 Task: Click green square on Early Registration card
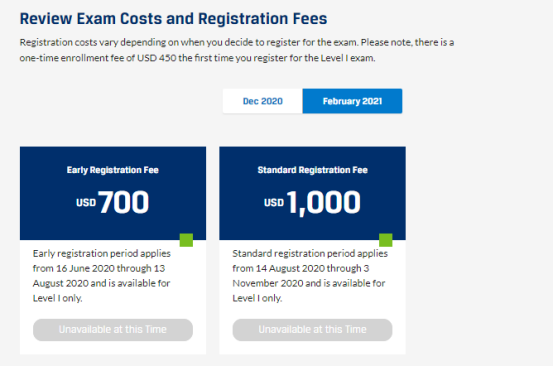pyautogui.click(x=186, y=240)
